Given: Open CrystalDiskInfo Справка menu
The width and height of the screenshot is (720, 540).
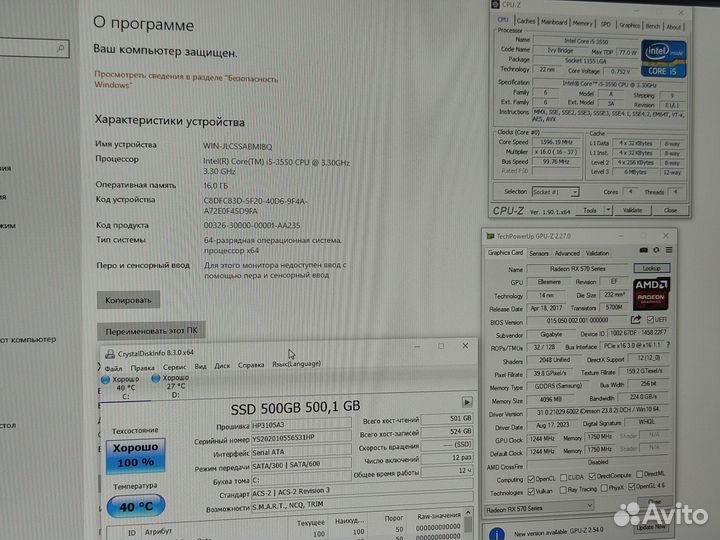Looking at the screenshot, I should (x=251, y=365).
